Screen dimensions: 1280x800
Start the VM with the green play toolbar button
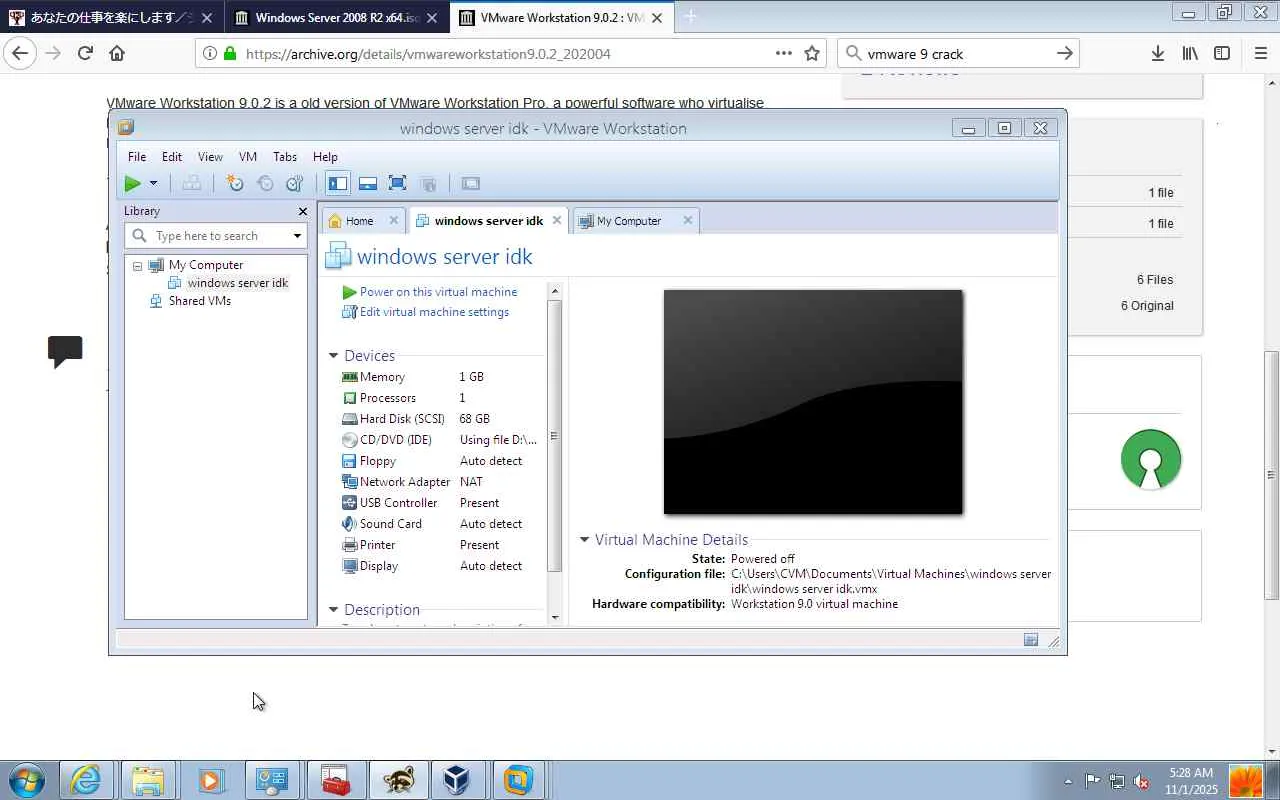132,183
